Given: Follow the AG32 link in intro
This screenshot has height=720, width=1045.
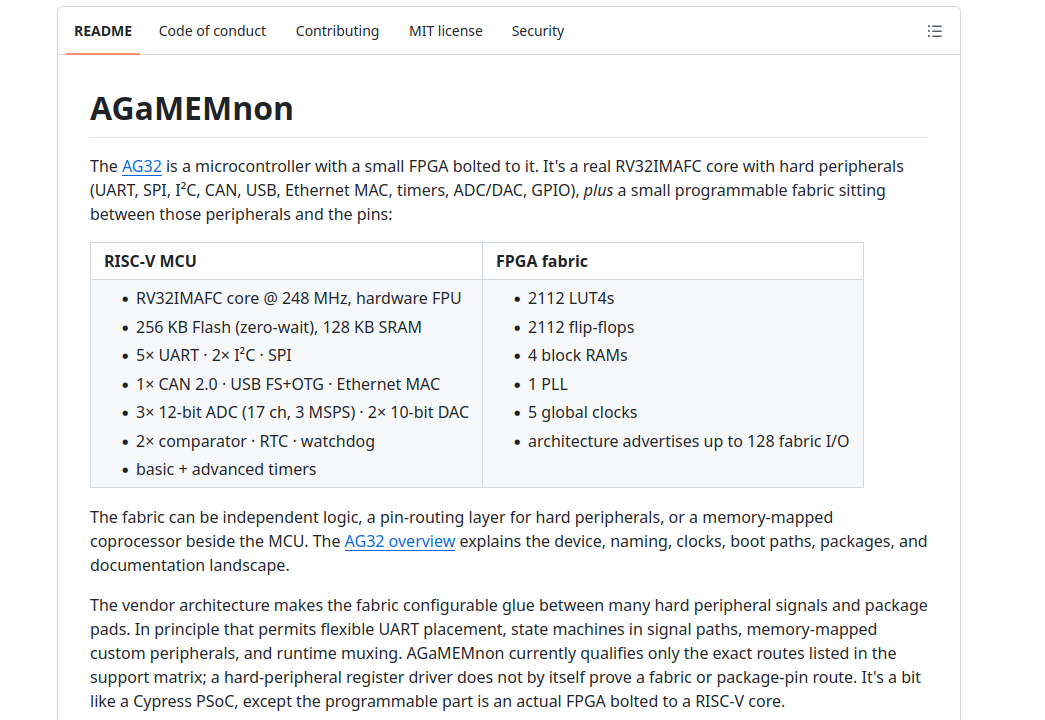Looking at the screenshot, I should (141, 166).
